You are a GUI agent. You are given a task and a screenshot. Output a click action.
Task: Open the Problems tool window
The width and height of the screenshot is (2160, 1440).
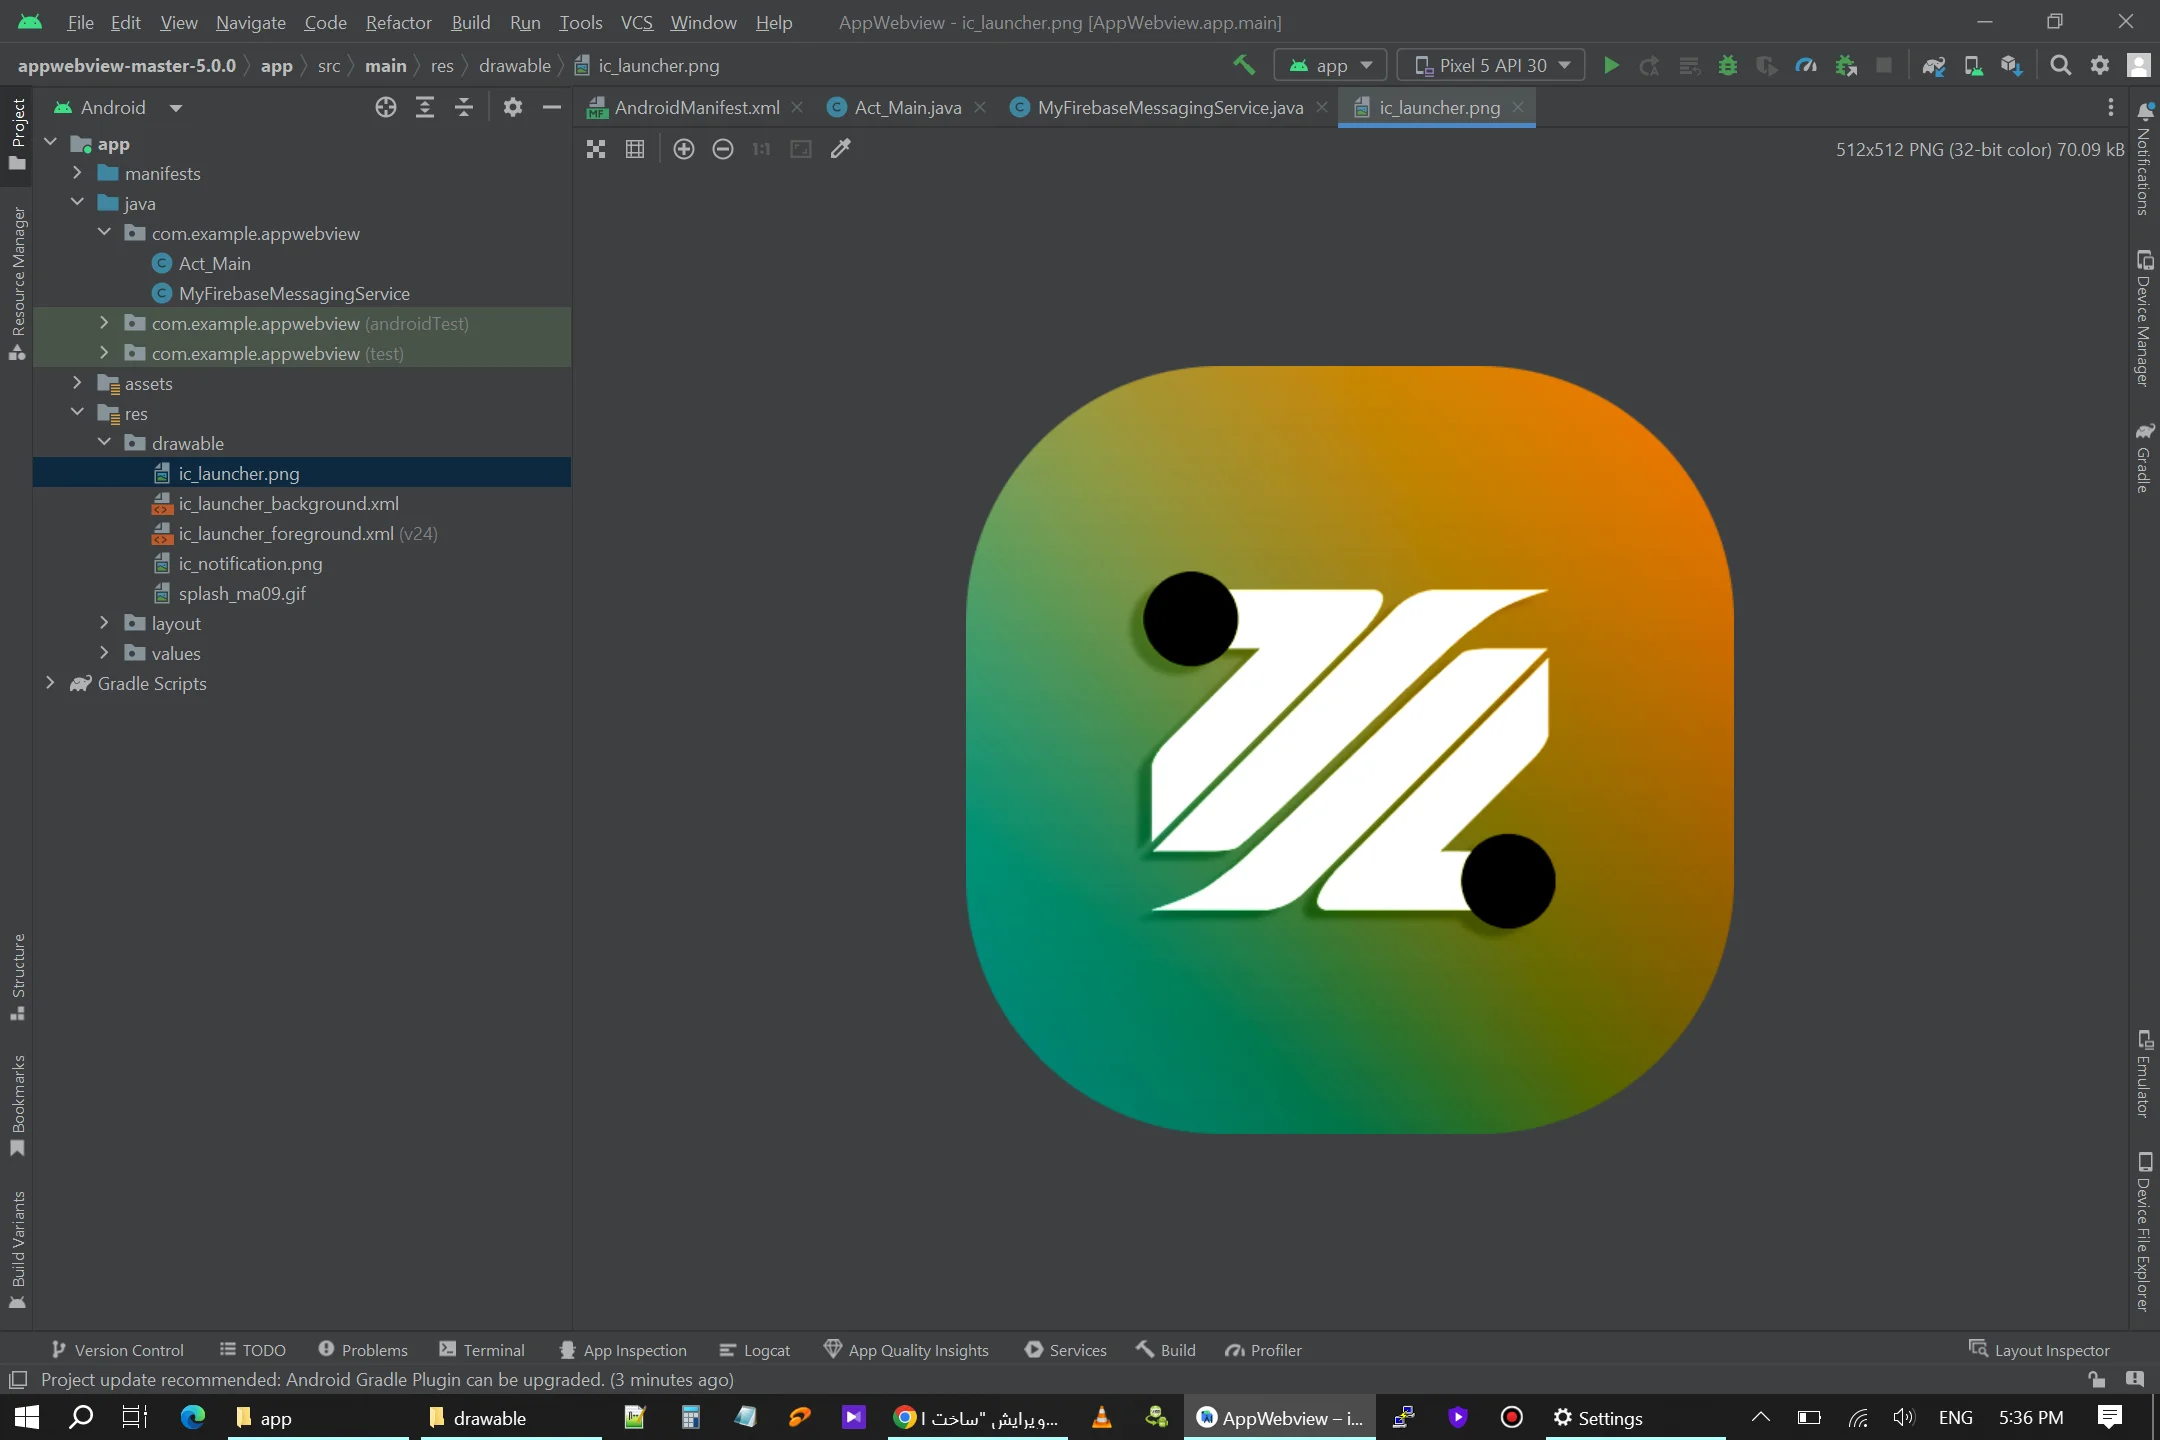363,1350
